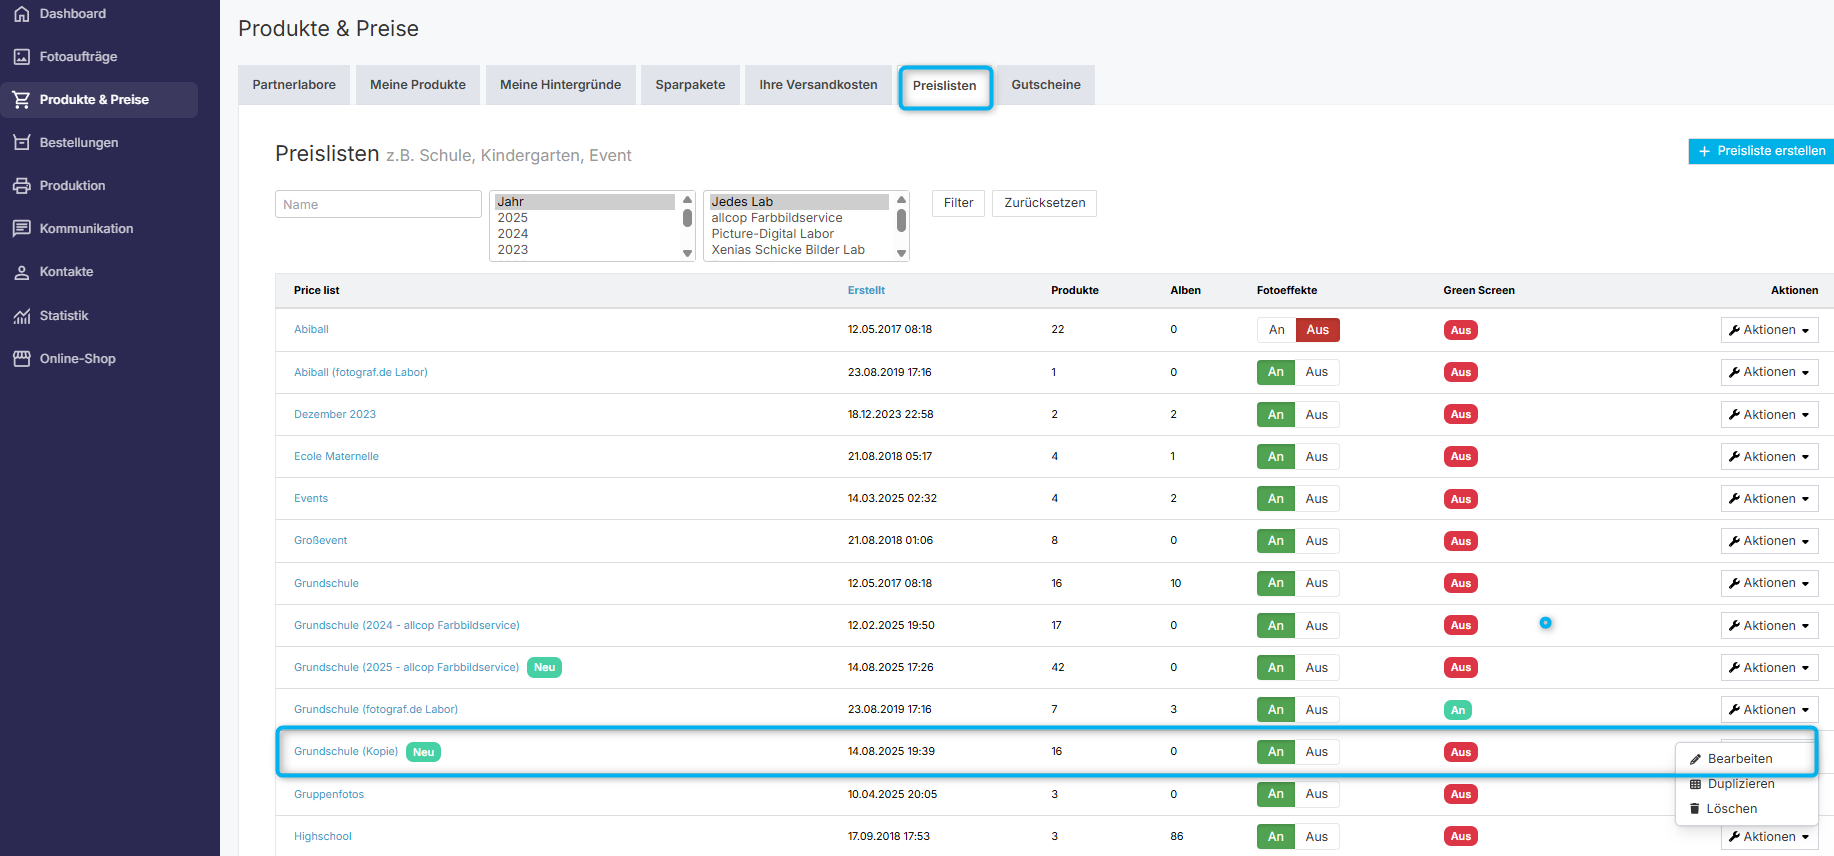Viewport: 1834px width, 856px height.
Task: Click the pencil icon beside Bearbeiten
Action: [1695, 759]
